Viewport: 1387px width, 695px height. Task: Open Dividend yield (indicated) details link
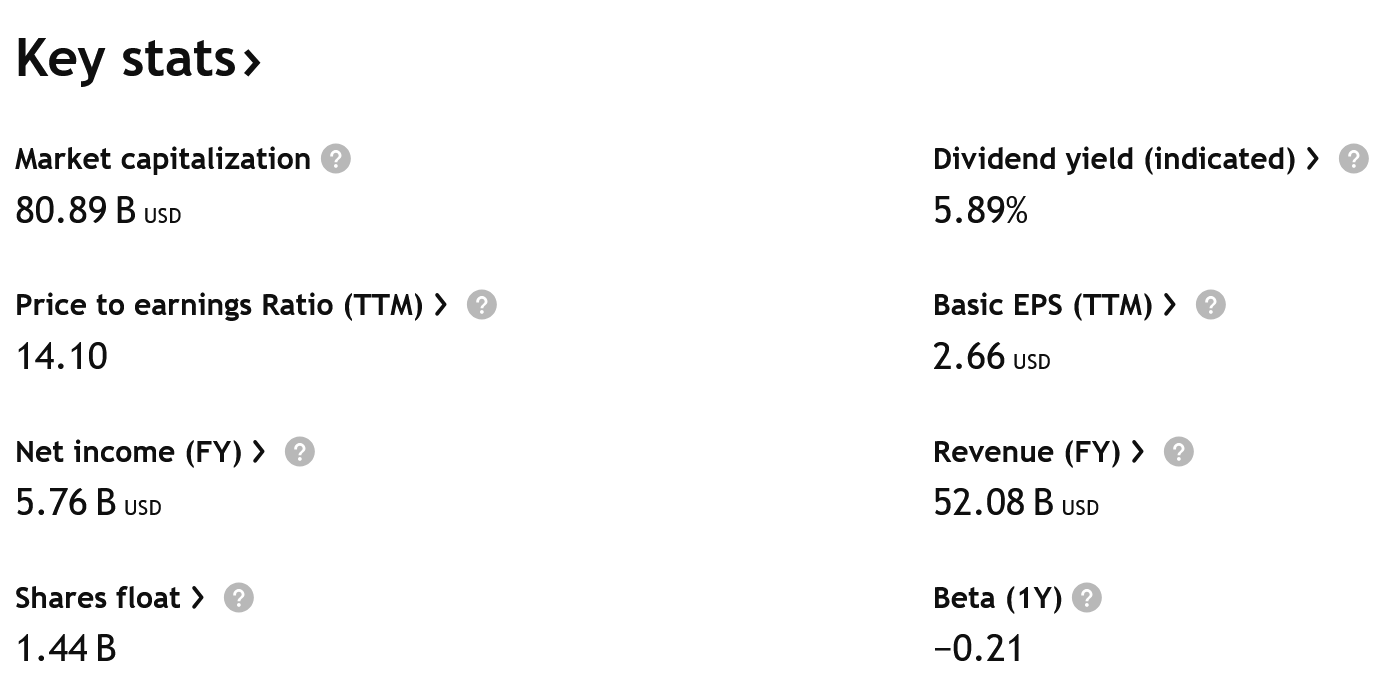click(x=1125, y=159)
